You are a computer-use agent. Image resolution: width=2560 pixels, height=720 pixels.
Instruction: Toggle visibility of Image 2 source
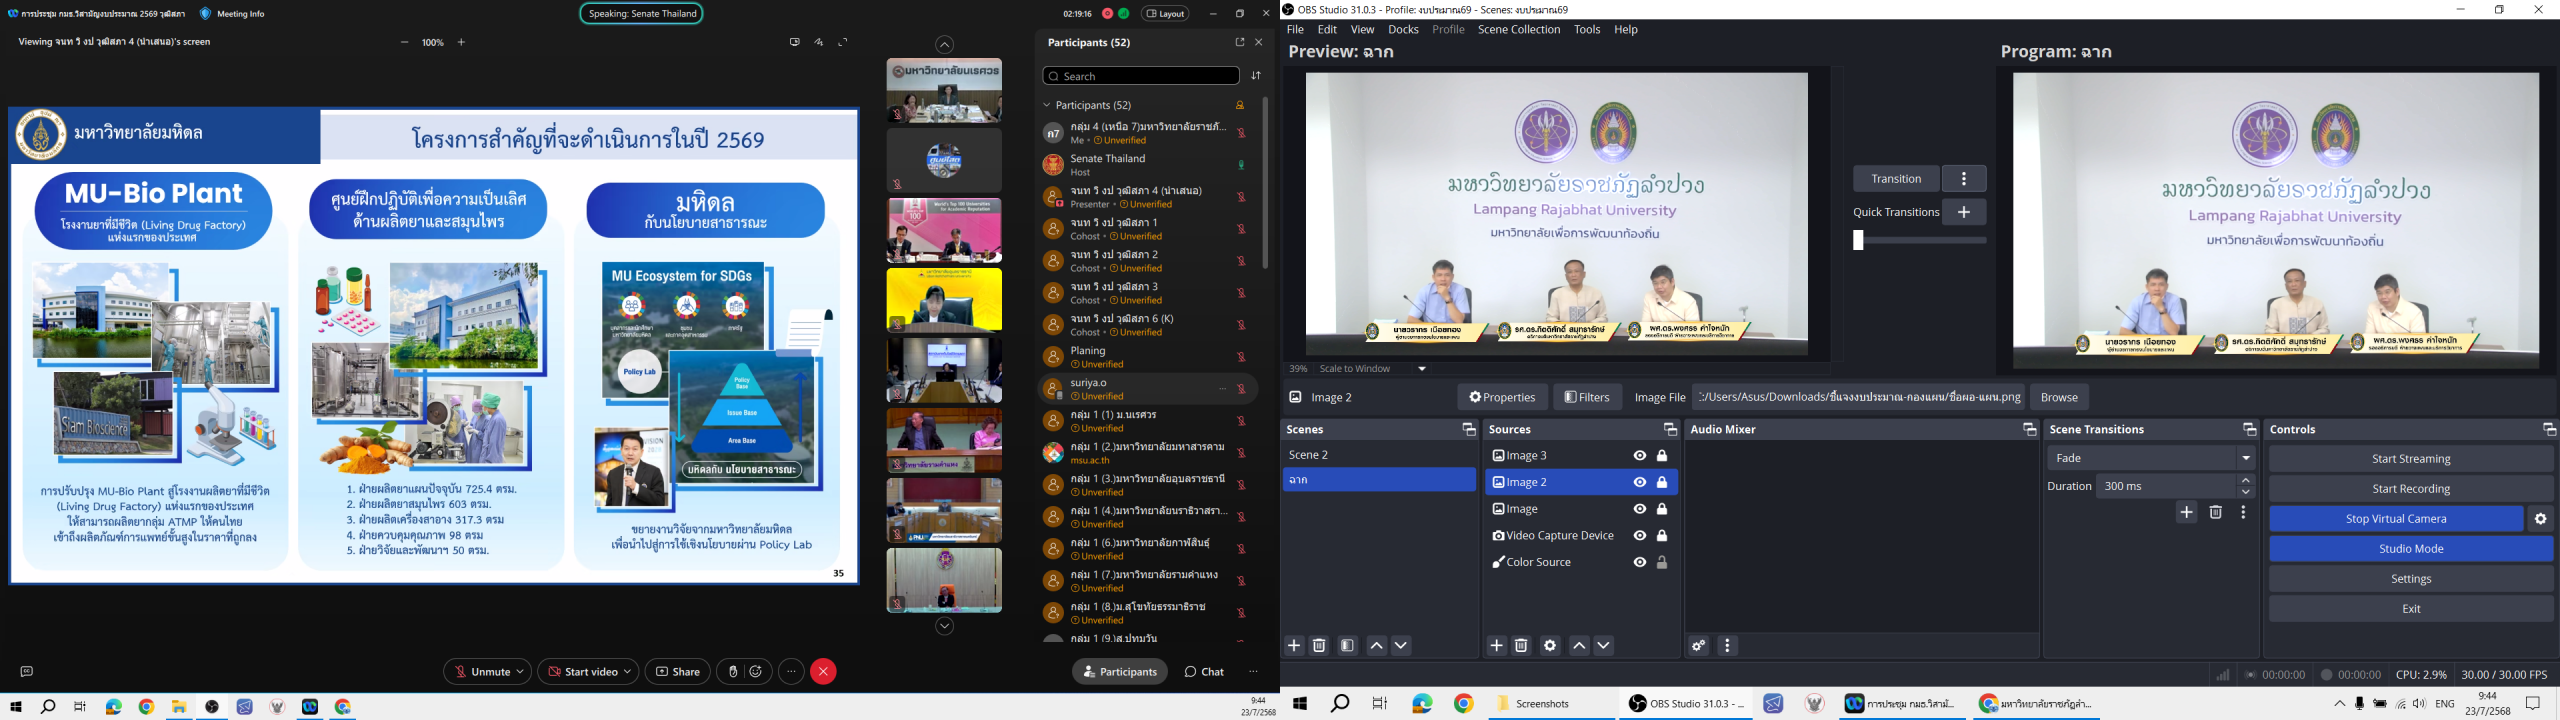click(1639, 482)
